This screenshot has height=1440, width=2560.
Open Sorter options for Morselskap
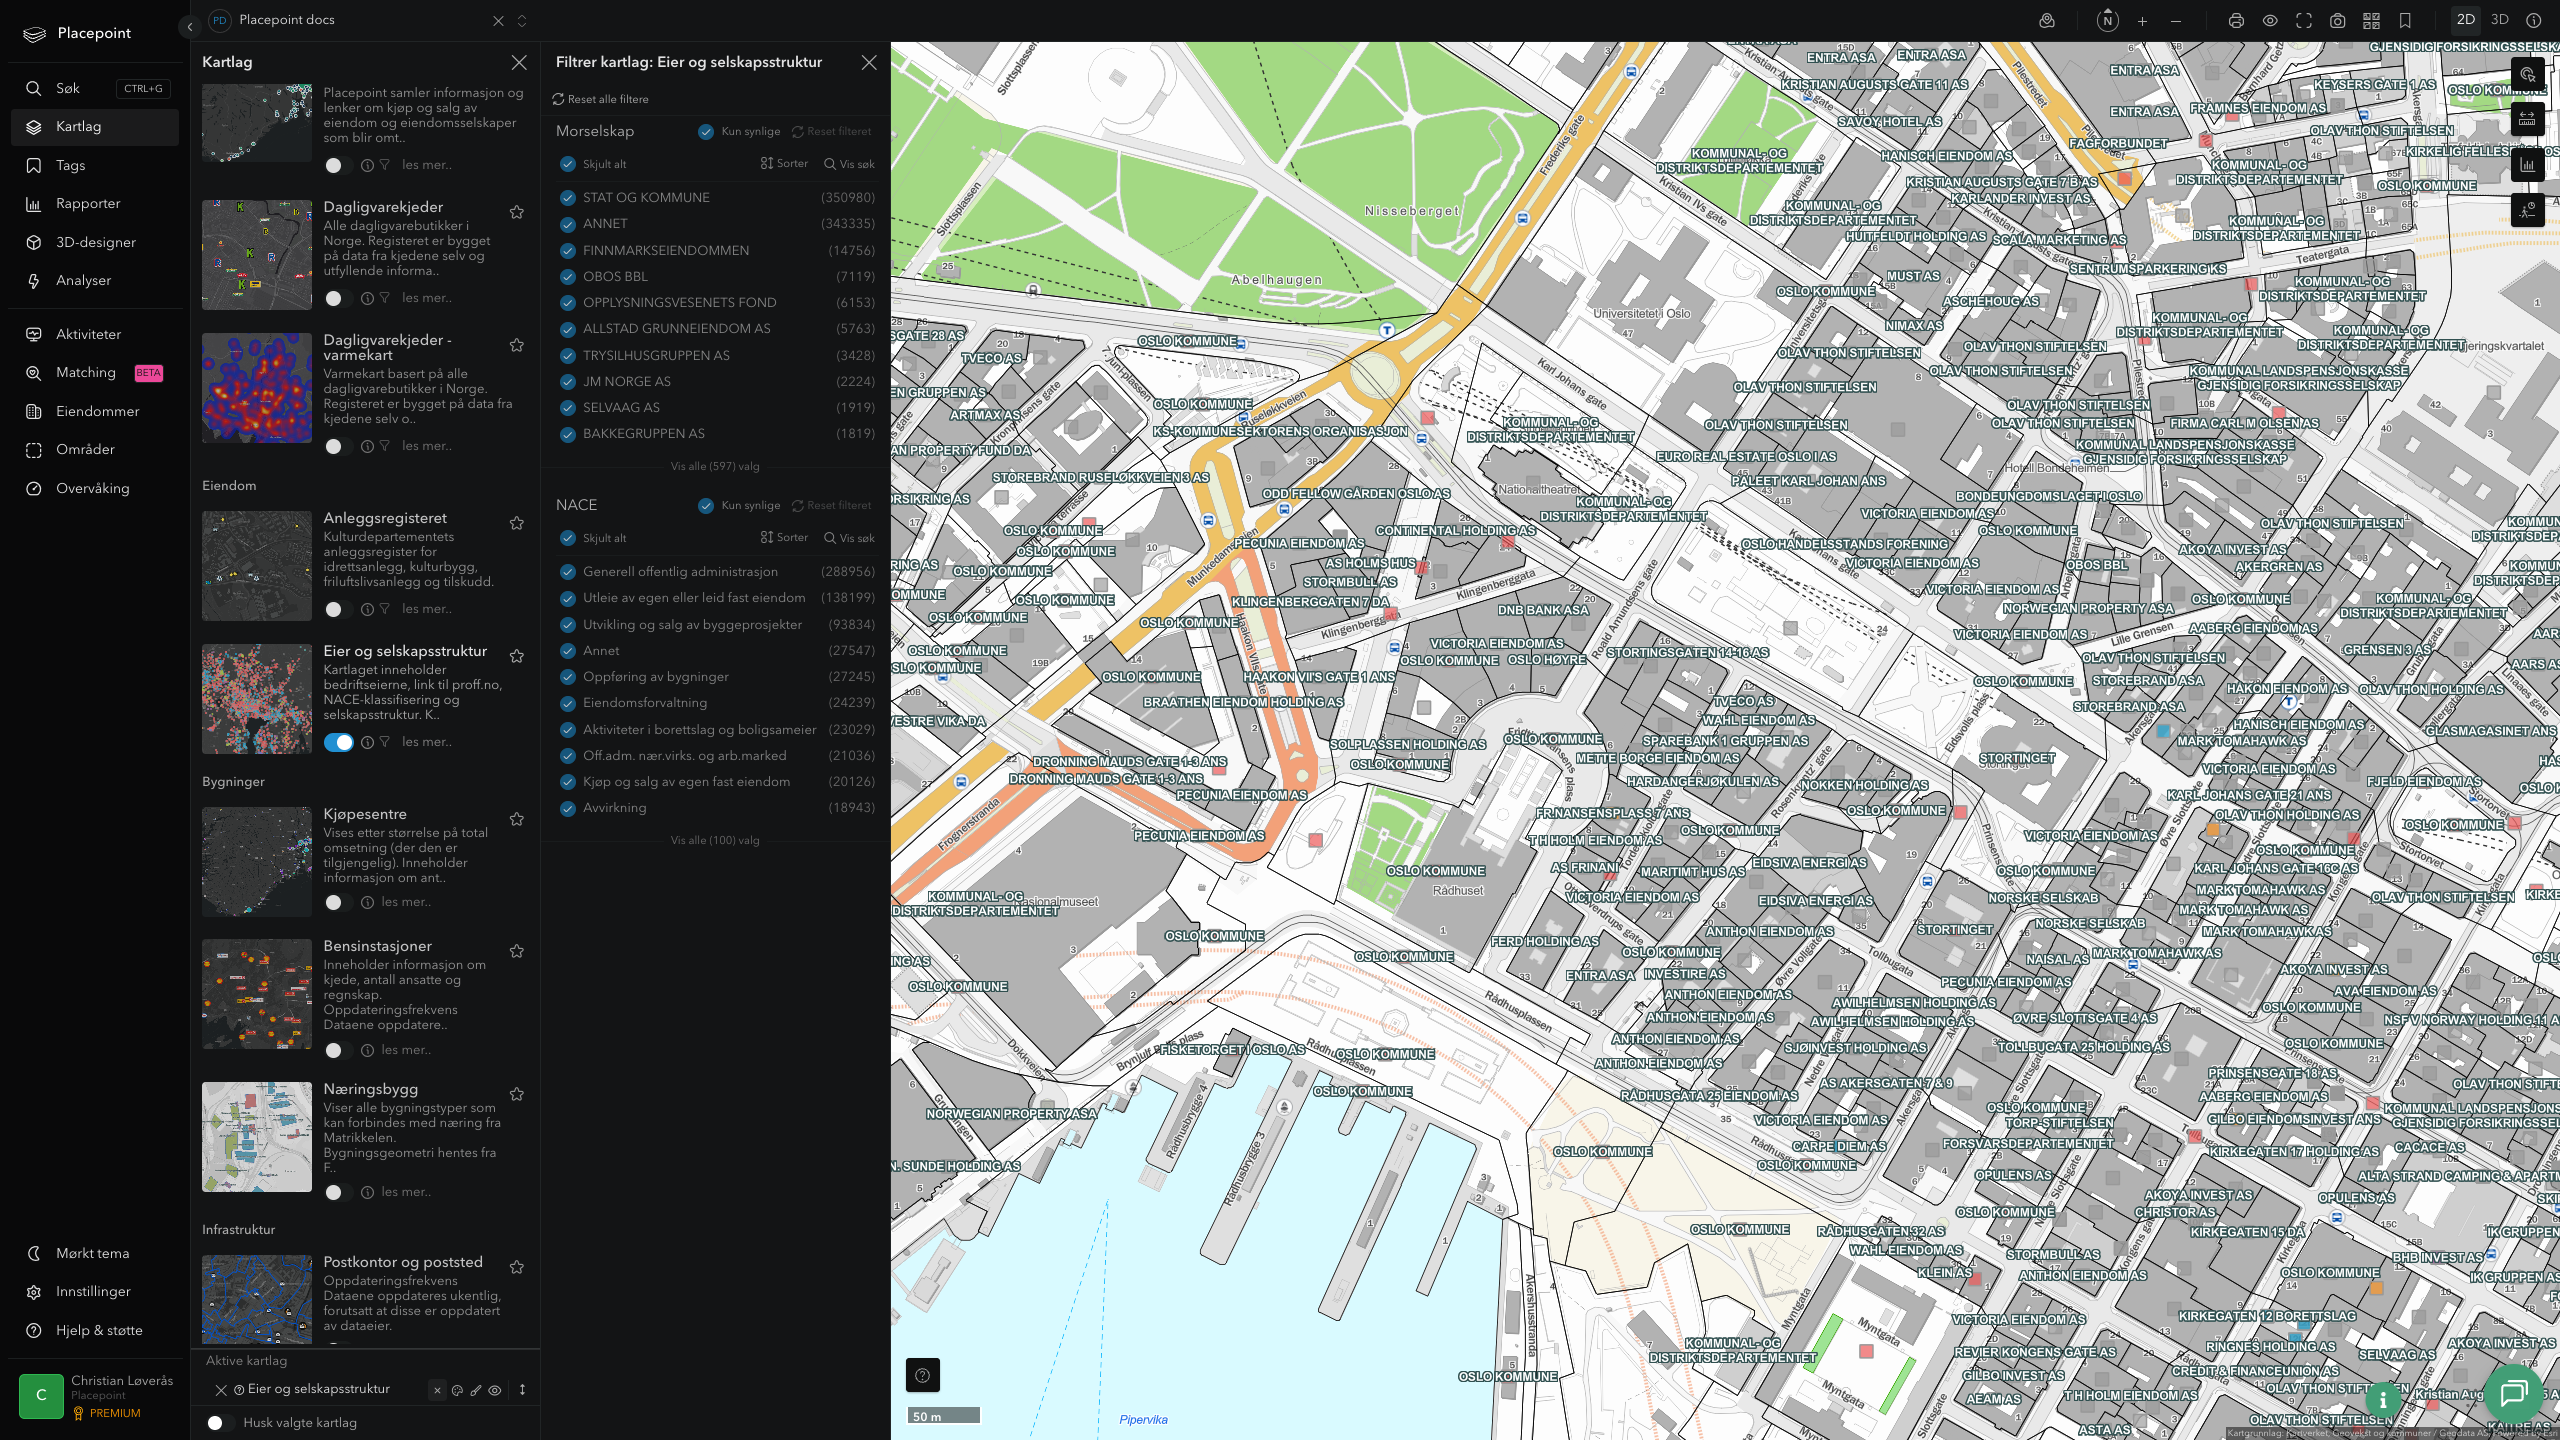pyautogui.click(x=784, y=164)
